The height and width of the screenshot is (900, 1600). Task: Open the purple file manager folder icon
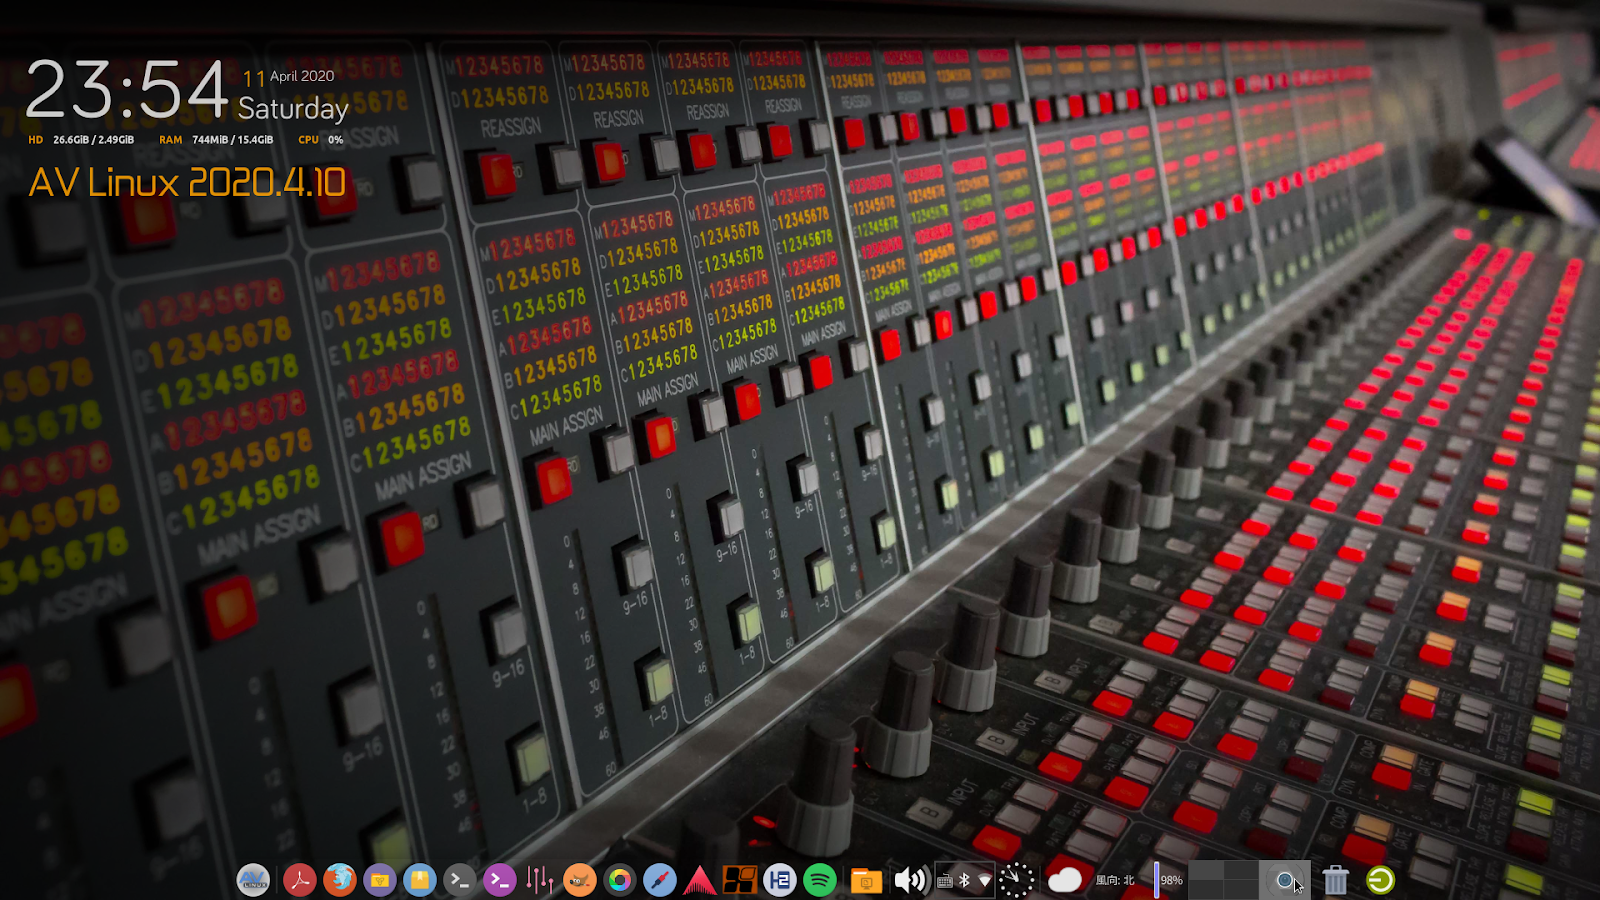(380, 880)
